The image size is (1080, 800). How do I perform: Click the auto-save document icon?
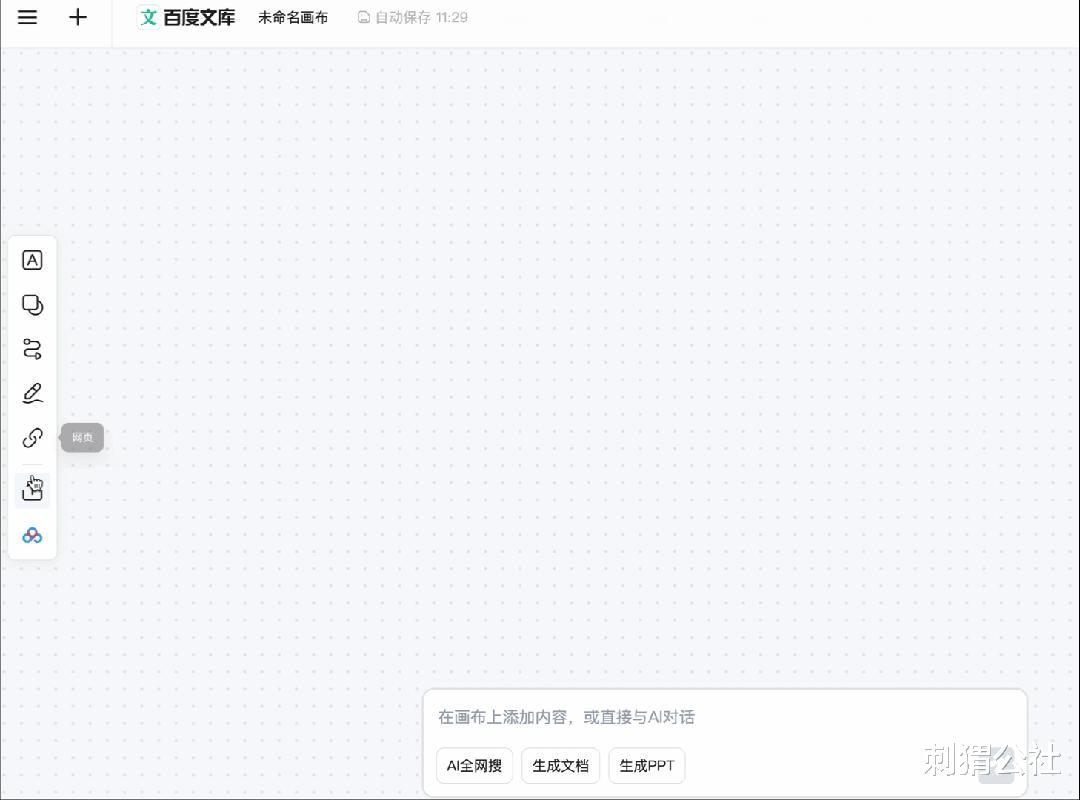point(364,17)
